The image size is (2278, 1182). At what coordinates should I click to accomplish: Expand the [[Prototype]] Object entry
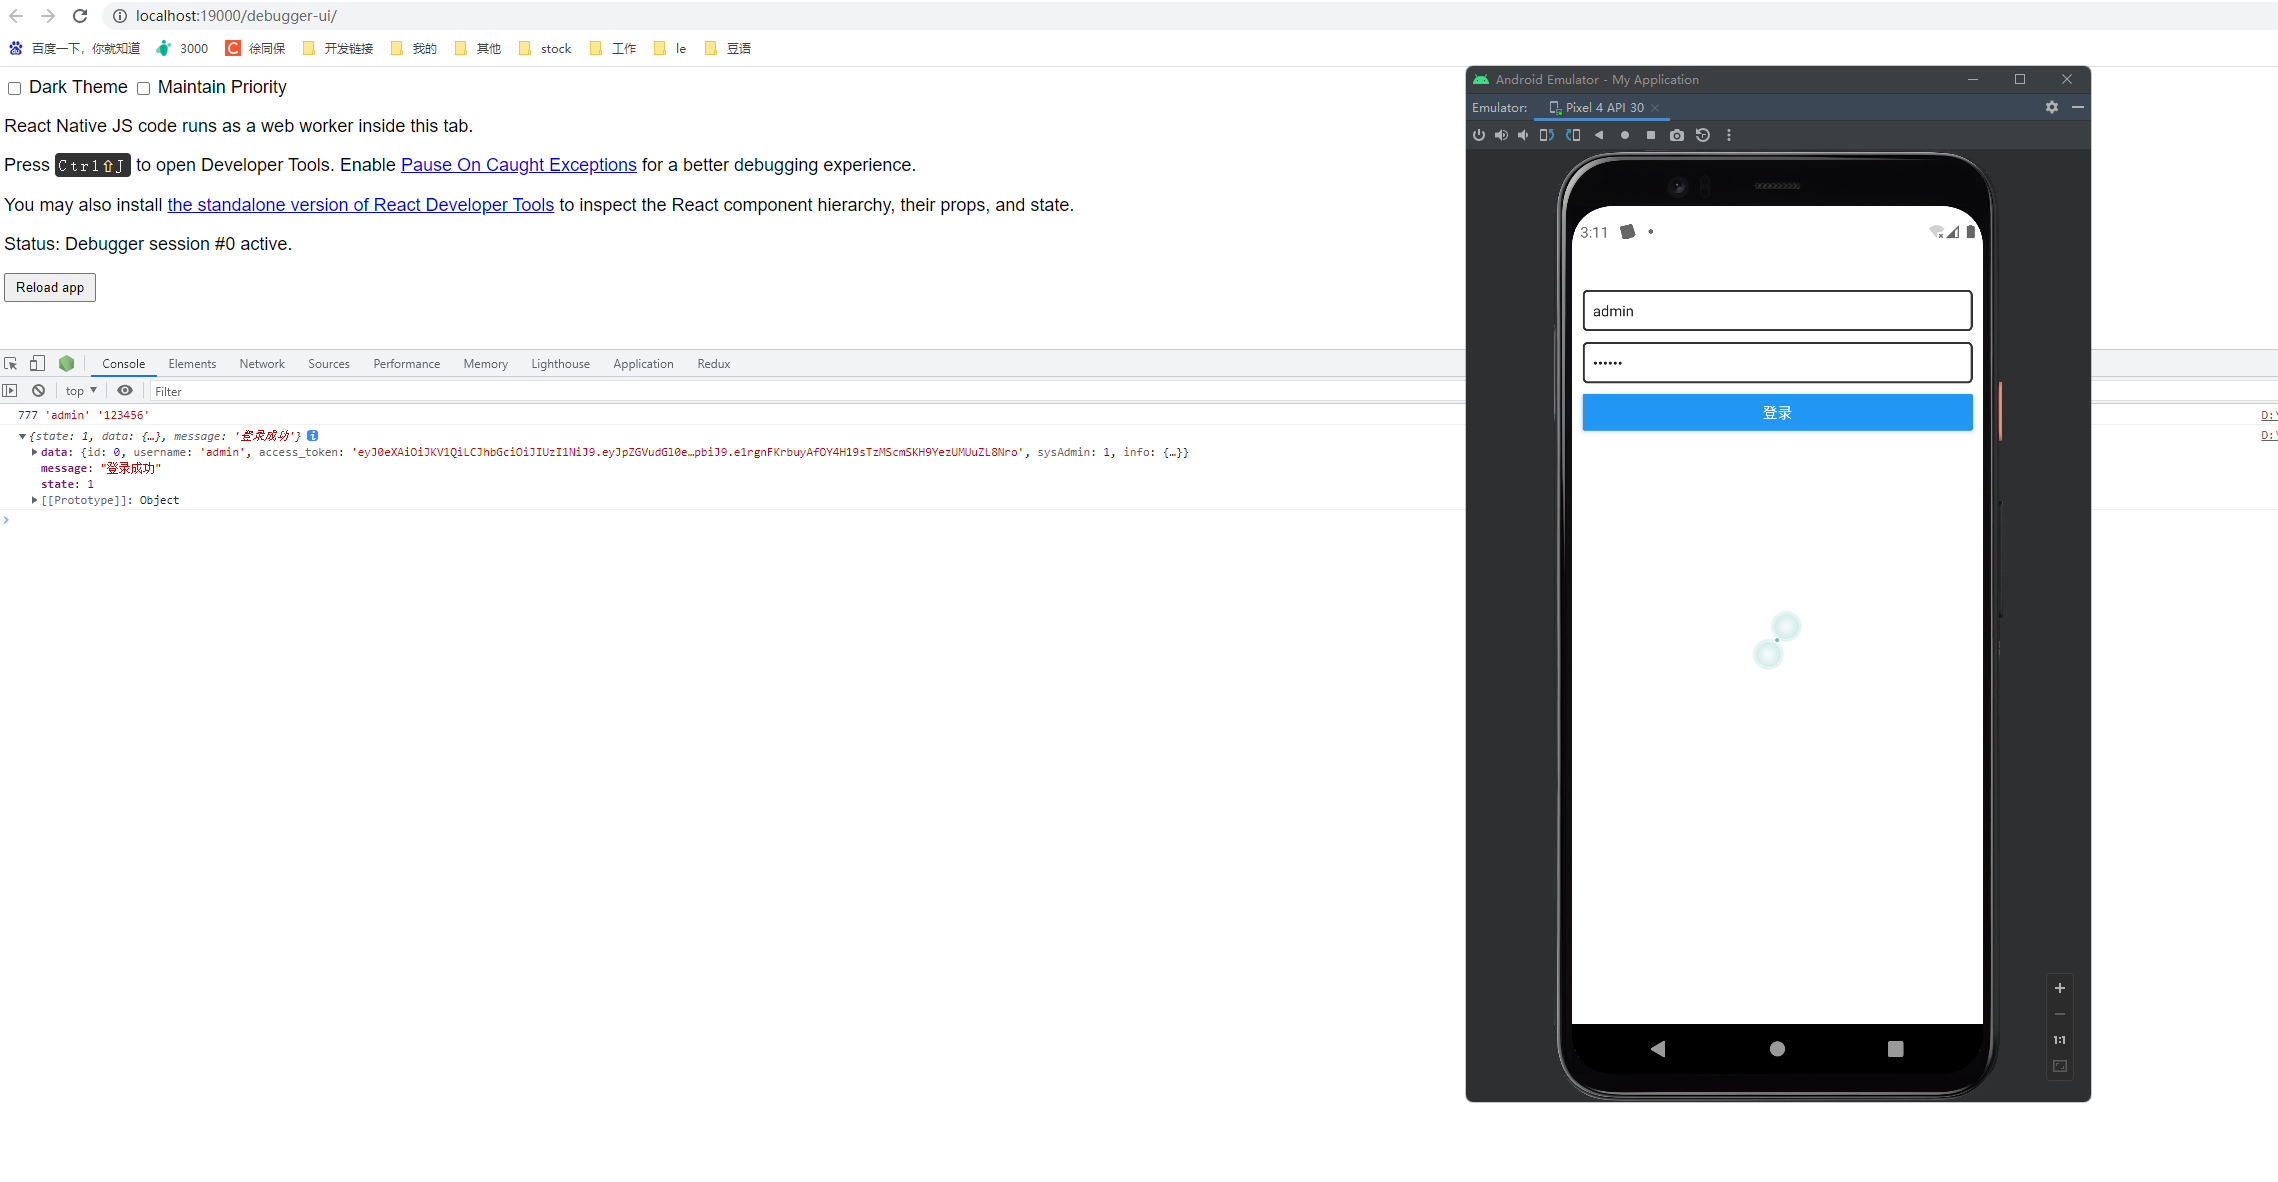click(35, 500)
